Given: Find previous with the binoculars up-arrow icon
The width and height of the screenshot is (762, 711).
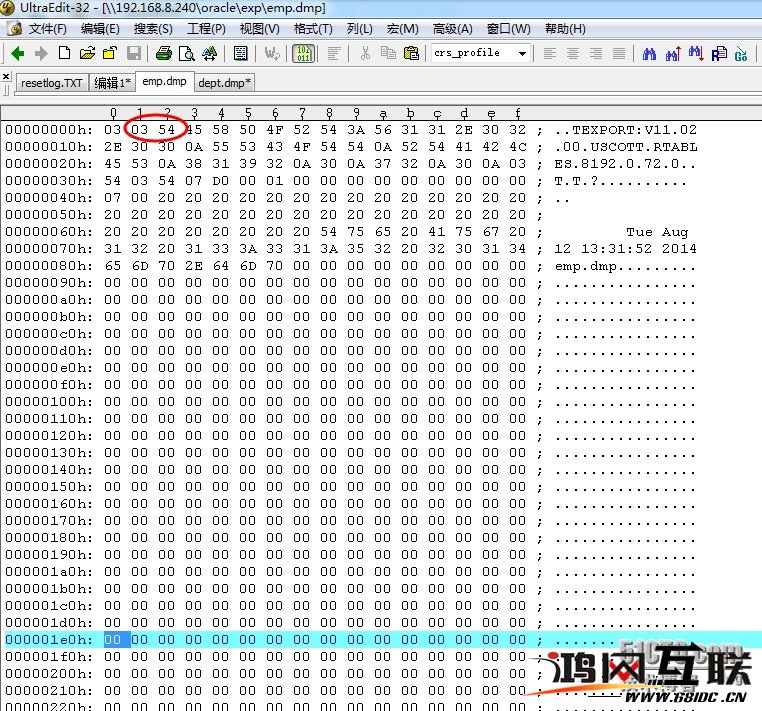Looking at the screenshot, I should tap(673, 53).
